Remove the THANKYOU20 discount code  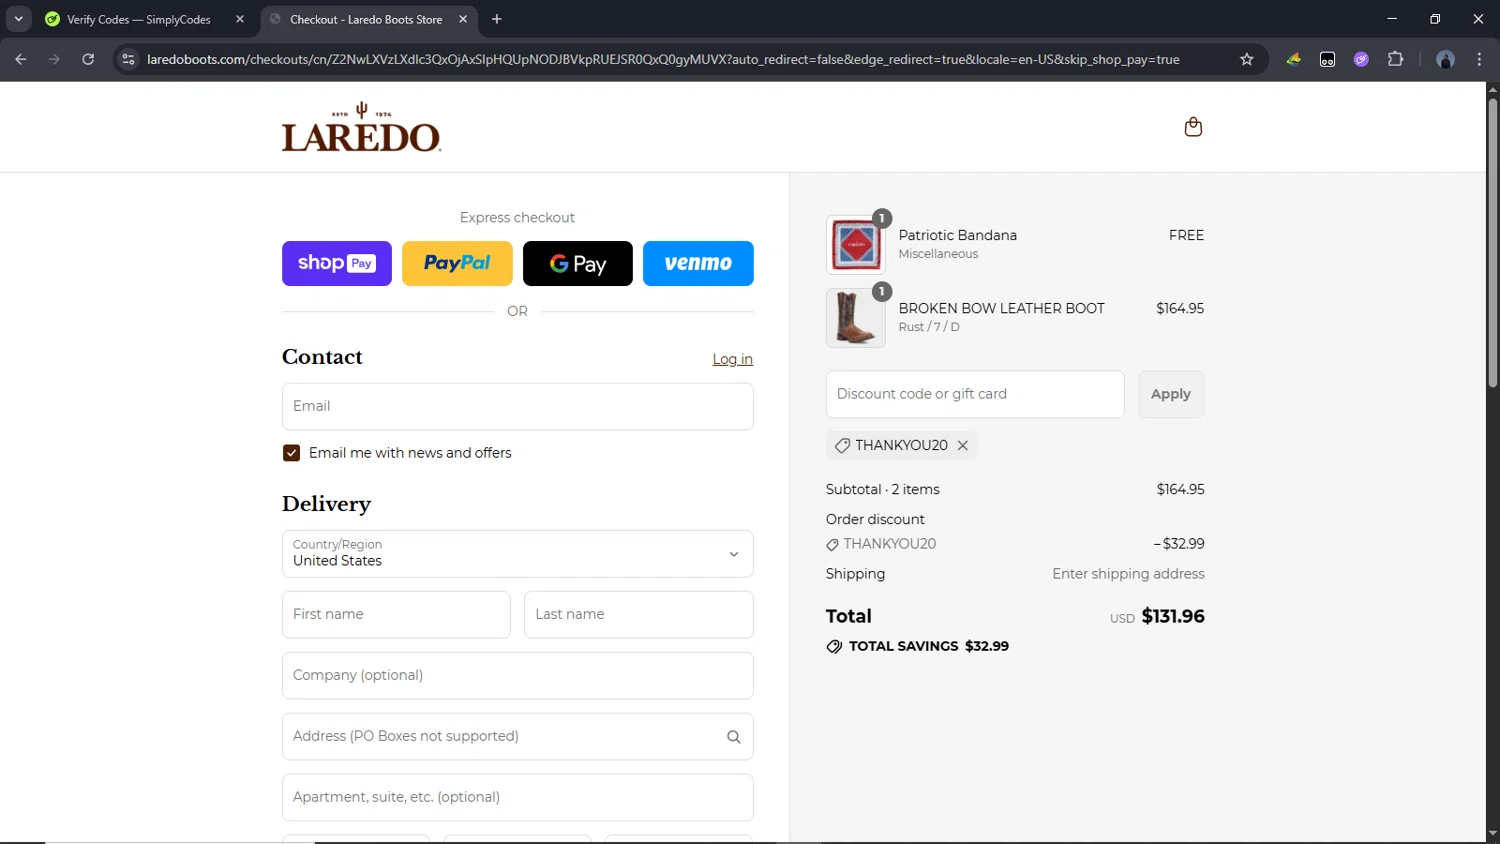point(963,446)
